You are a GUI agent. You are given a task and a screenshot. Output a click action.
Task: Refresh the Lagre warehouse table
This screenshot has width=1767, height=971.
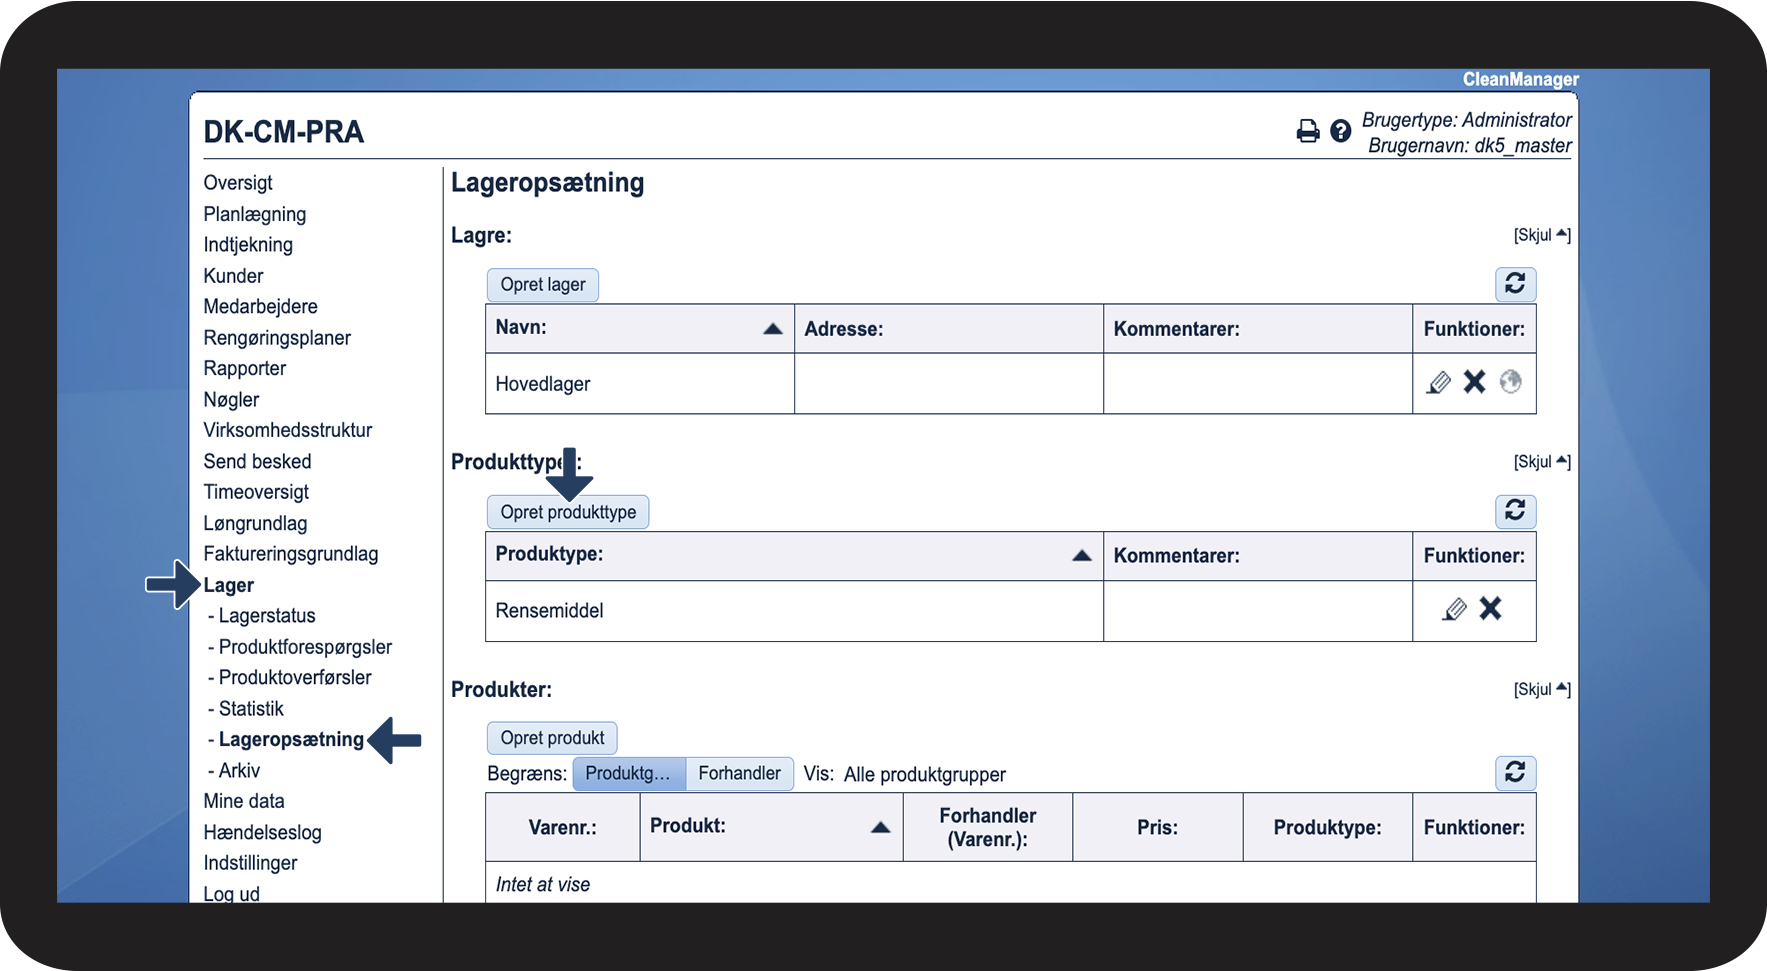(1515, 284)
